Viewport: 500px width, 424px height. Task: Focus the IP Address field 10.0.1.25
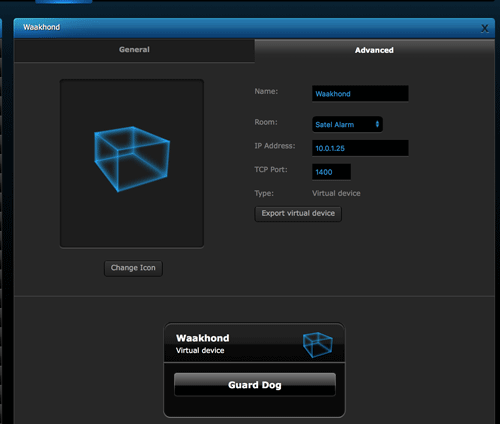pyautogui.click(x=360, y=148)
